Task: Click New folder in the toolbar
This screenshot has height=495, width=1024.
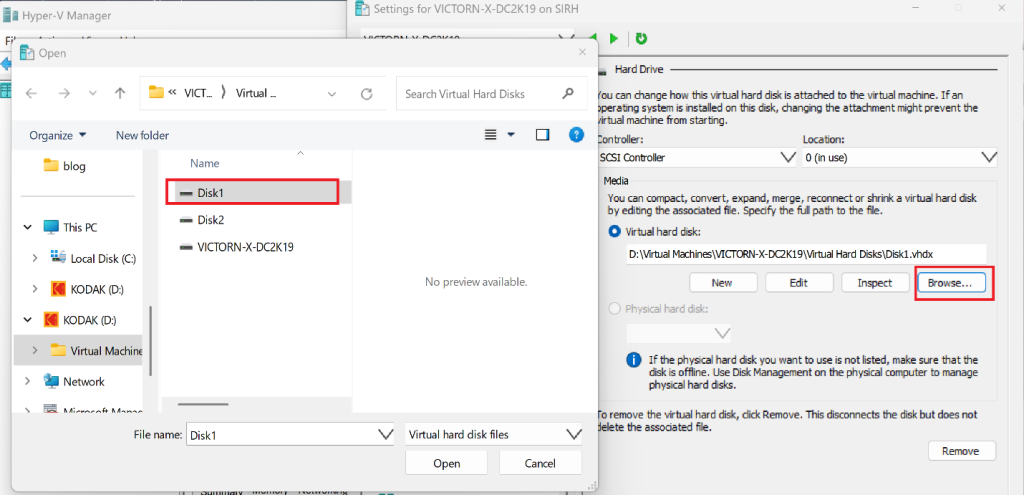Action: coord(142,135)
